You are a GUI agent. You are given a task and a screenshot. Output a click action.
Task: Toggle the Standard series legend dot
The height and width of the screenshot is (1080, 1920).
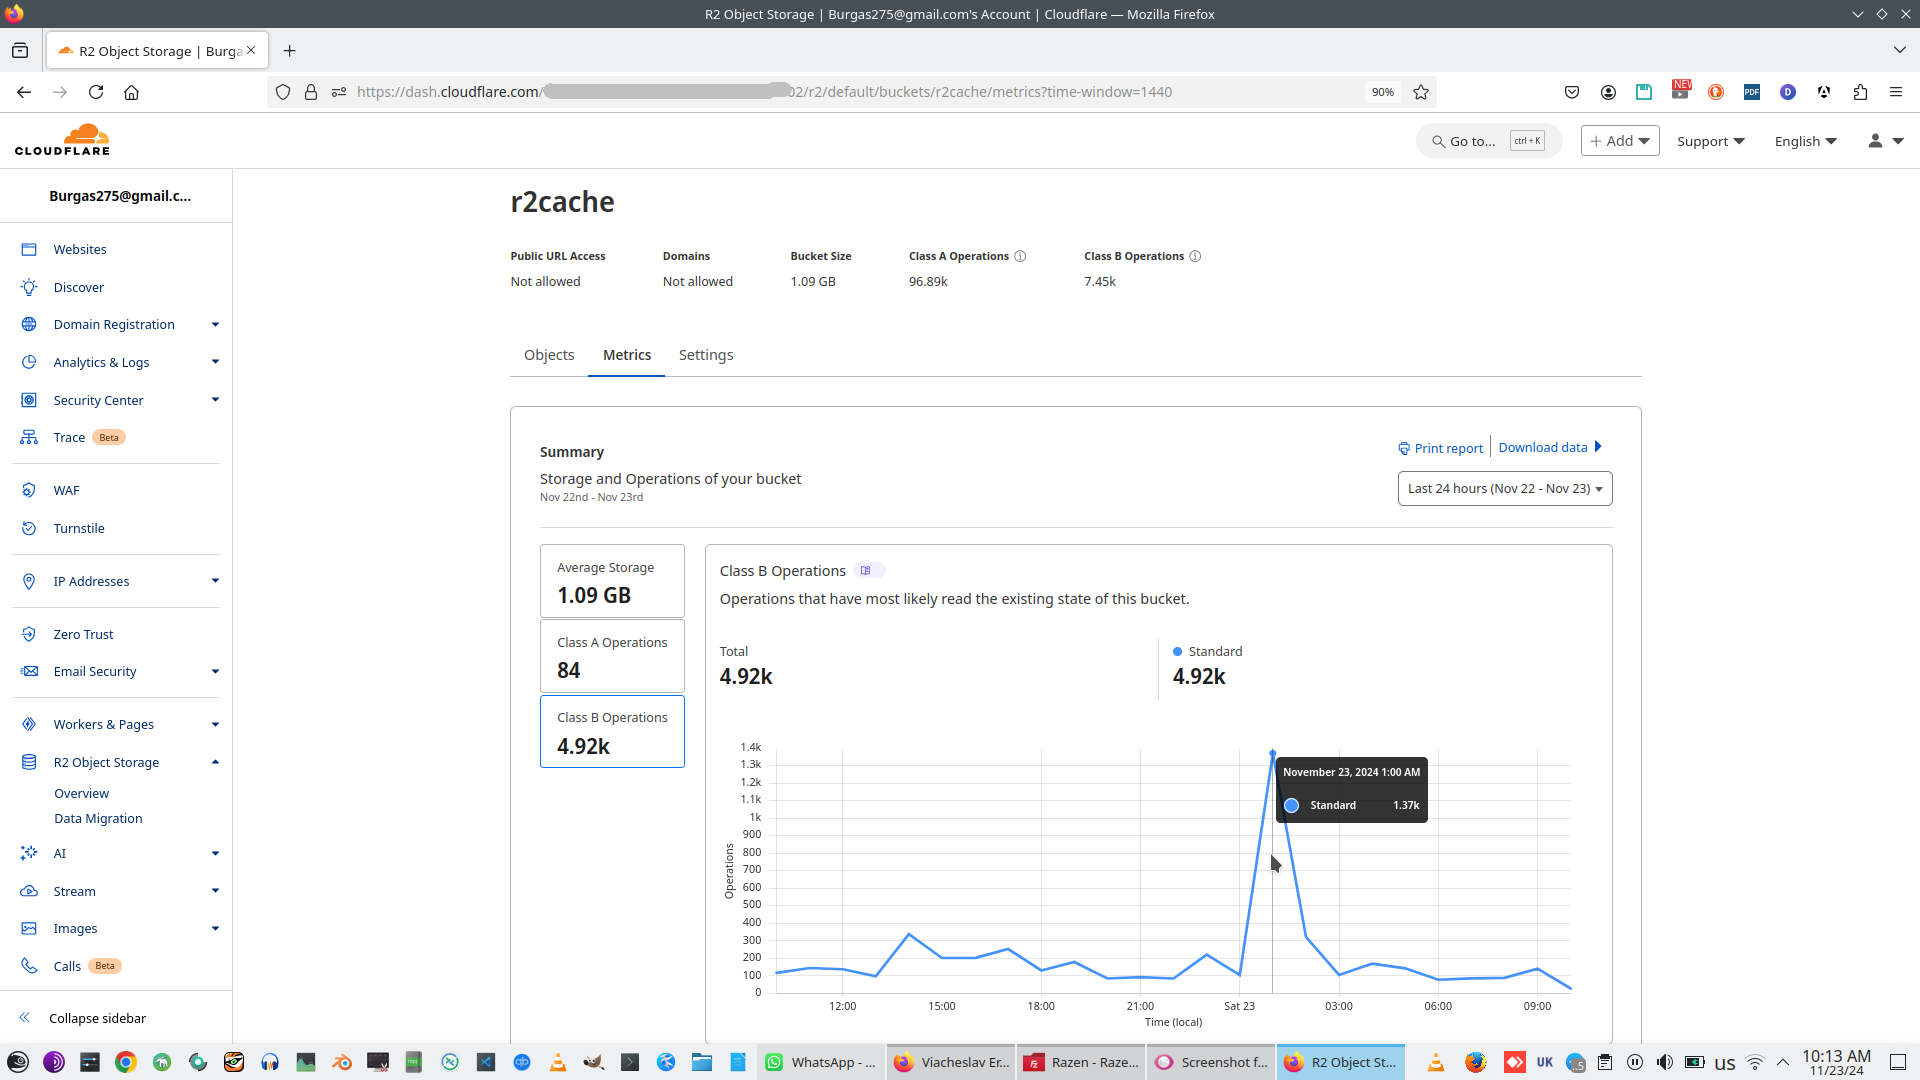[x=1177, y=652]
